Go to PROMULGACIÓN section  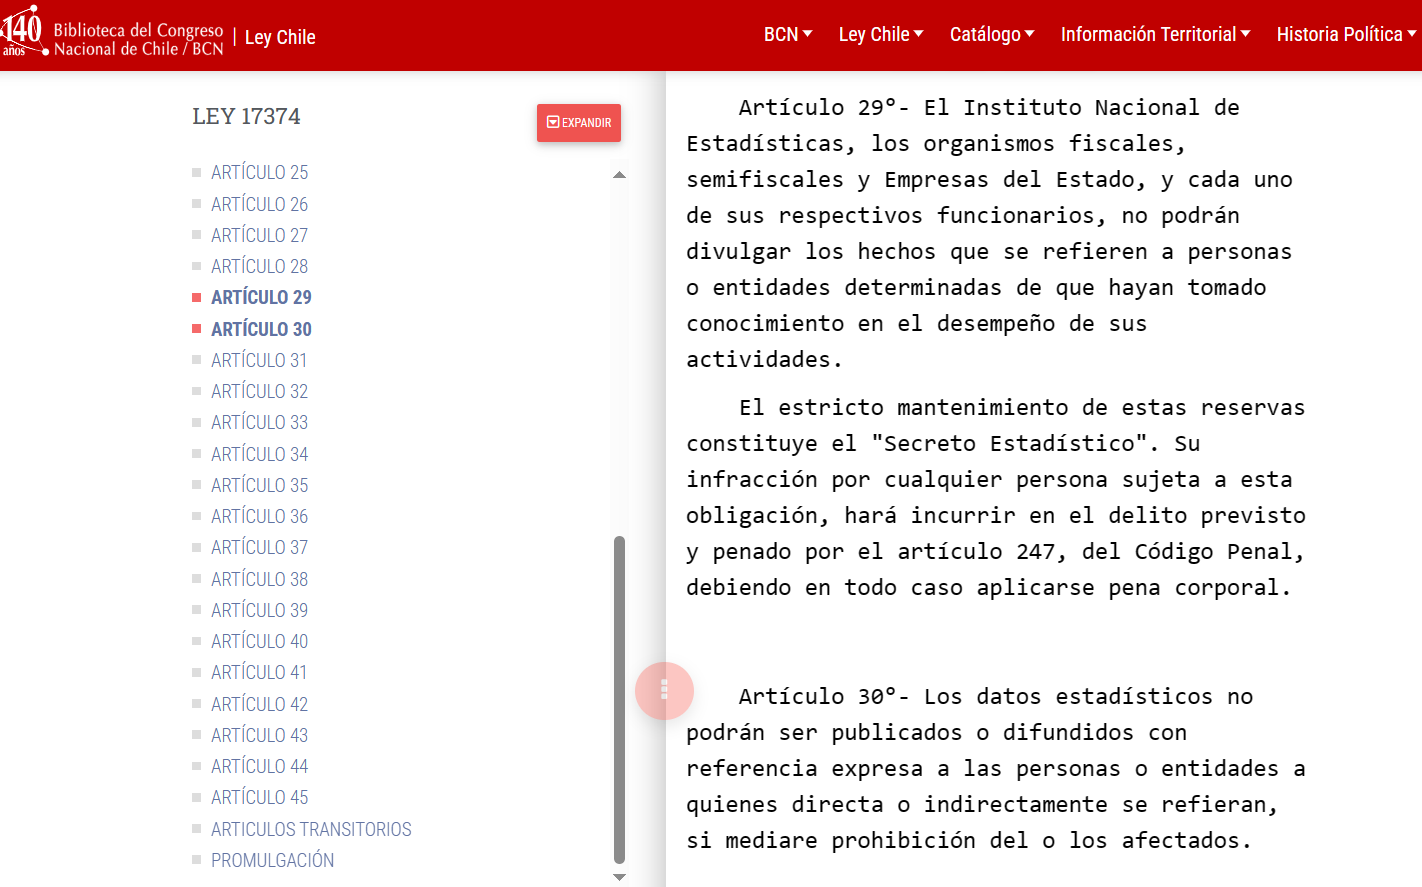[272, 860]
